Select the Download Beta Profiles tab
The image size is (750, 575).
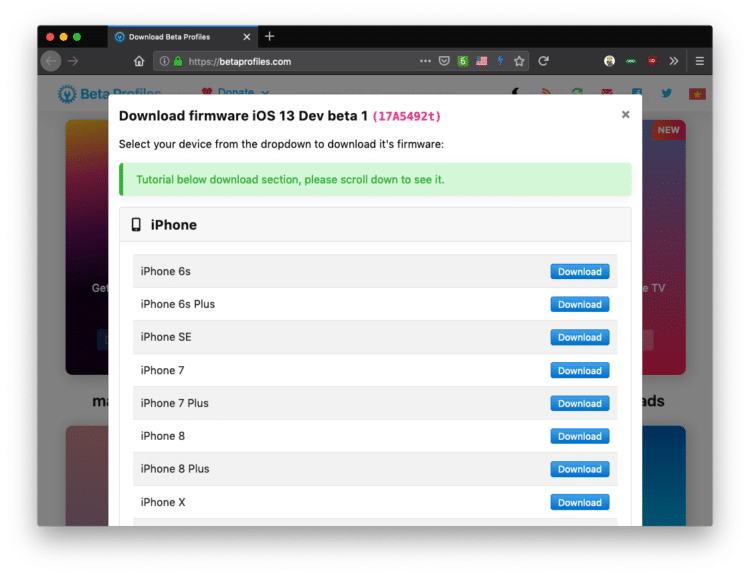(183, 37)
